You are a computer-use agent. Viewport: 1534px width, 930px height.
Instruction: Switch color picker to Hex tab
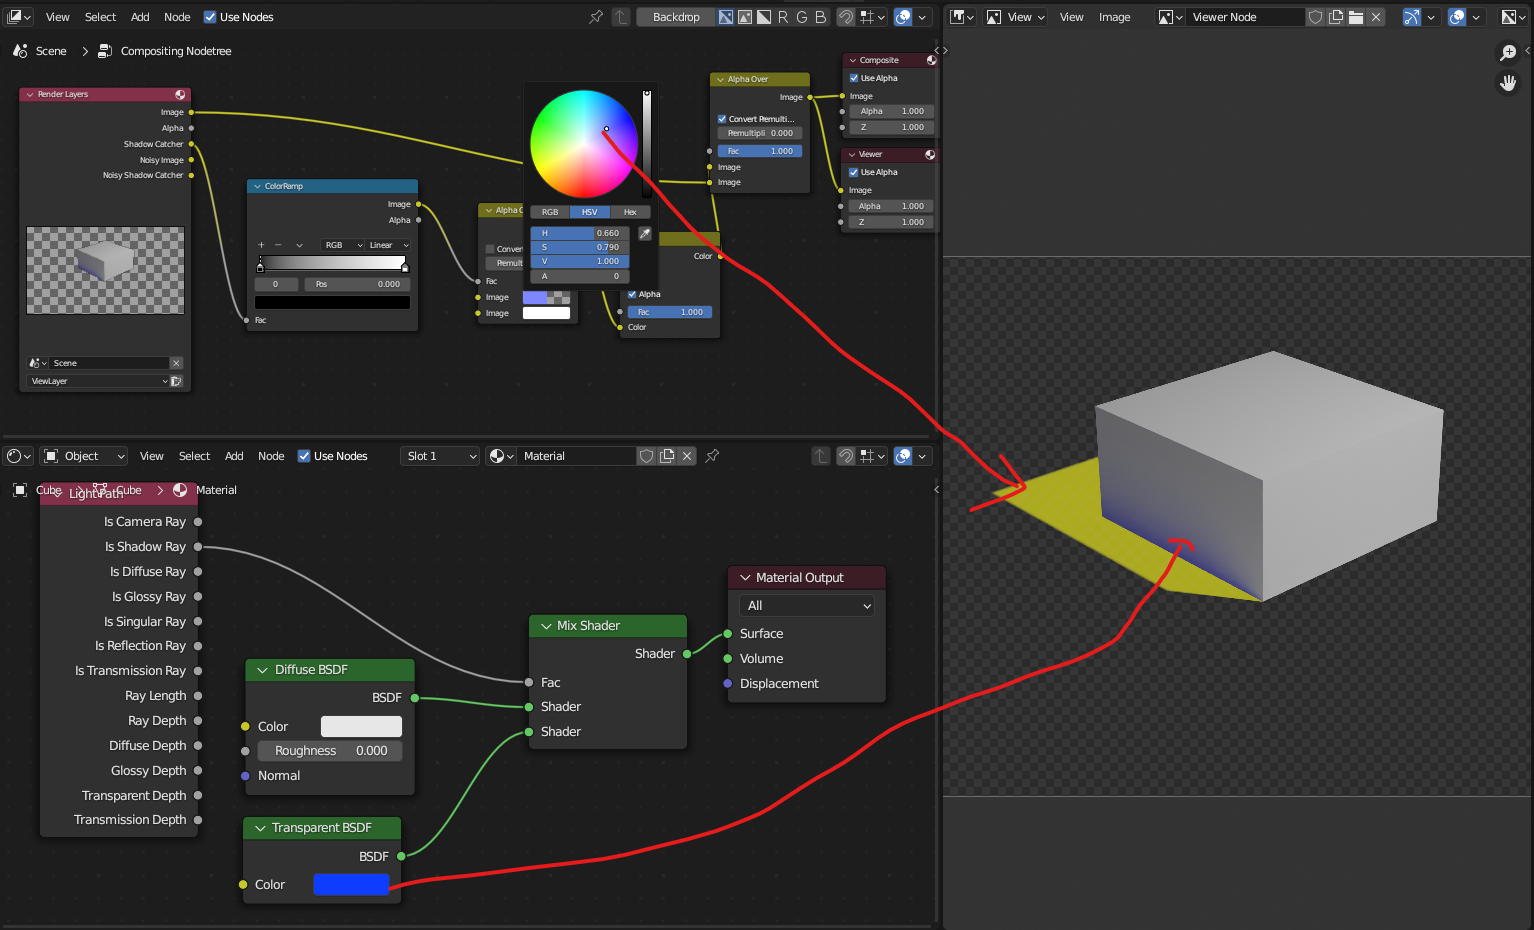[x=630, y=212]
